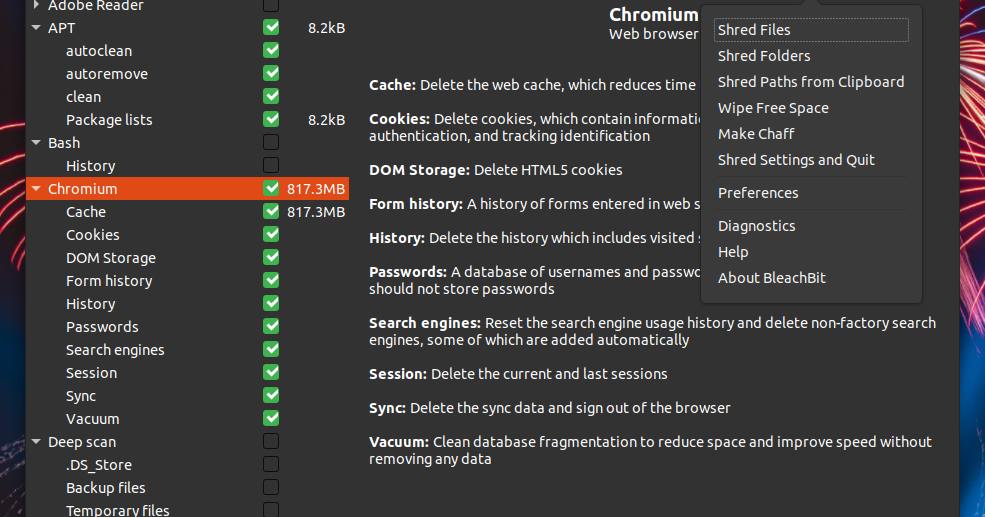Select the Cookies tree item
The image size is (985, 517).
[92, 235]
